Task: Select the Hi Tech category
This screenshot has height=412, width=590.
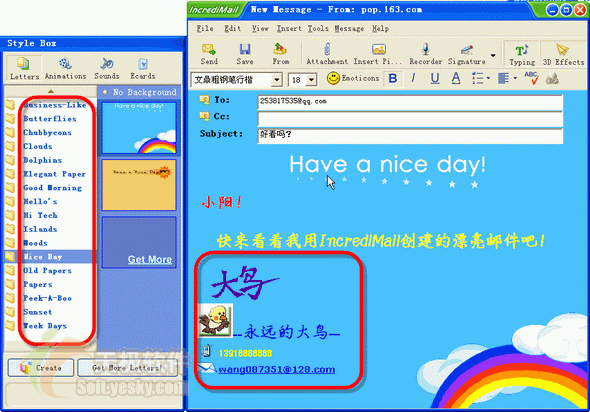Action: click(x=40, y=215)
